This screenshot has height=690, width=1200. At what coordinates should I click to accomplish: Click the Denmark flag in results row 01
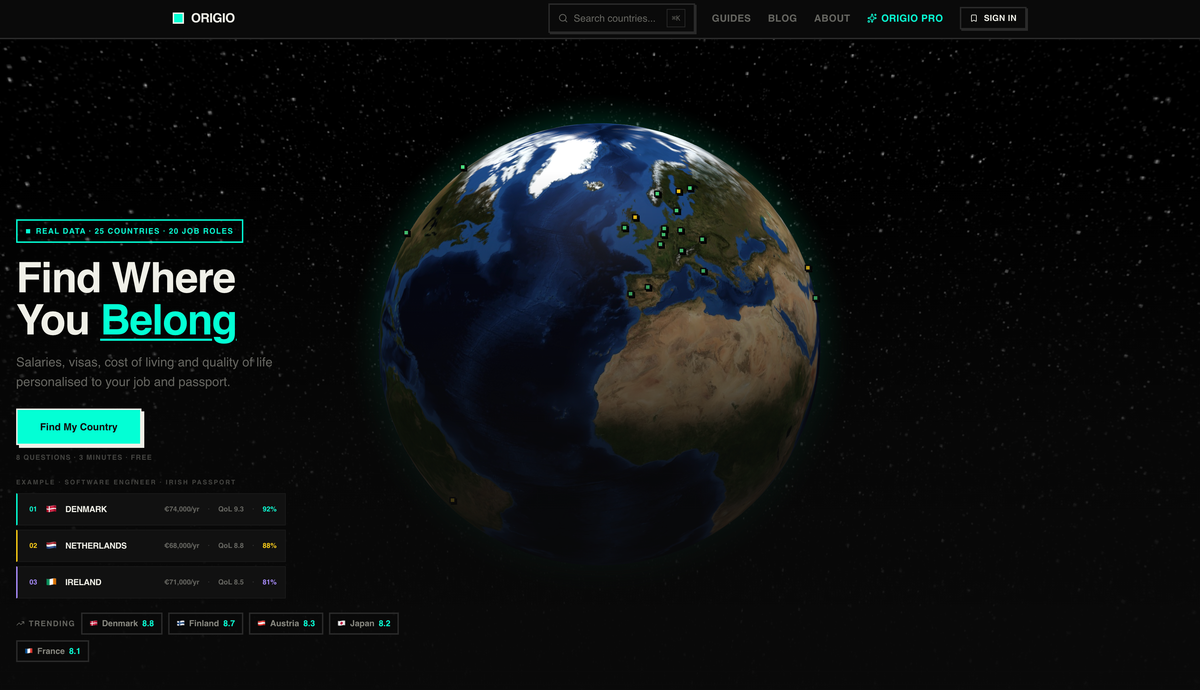pyautogui.click(x=51, y=509)
